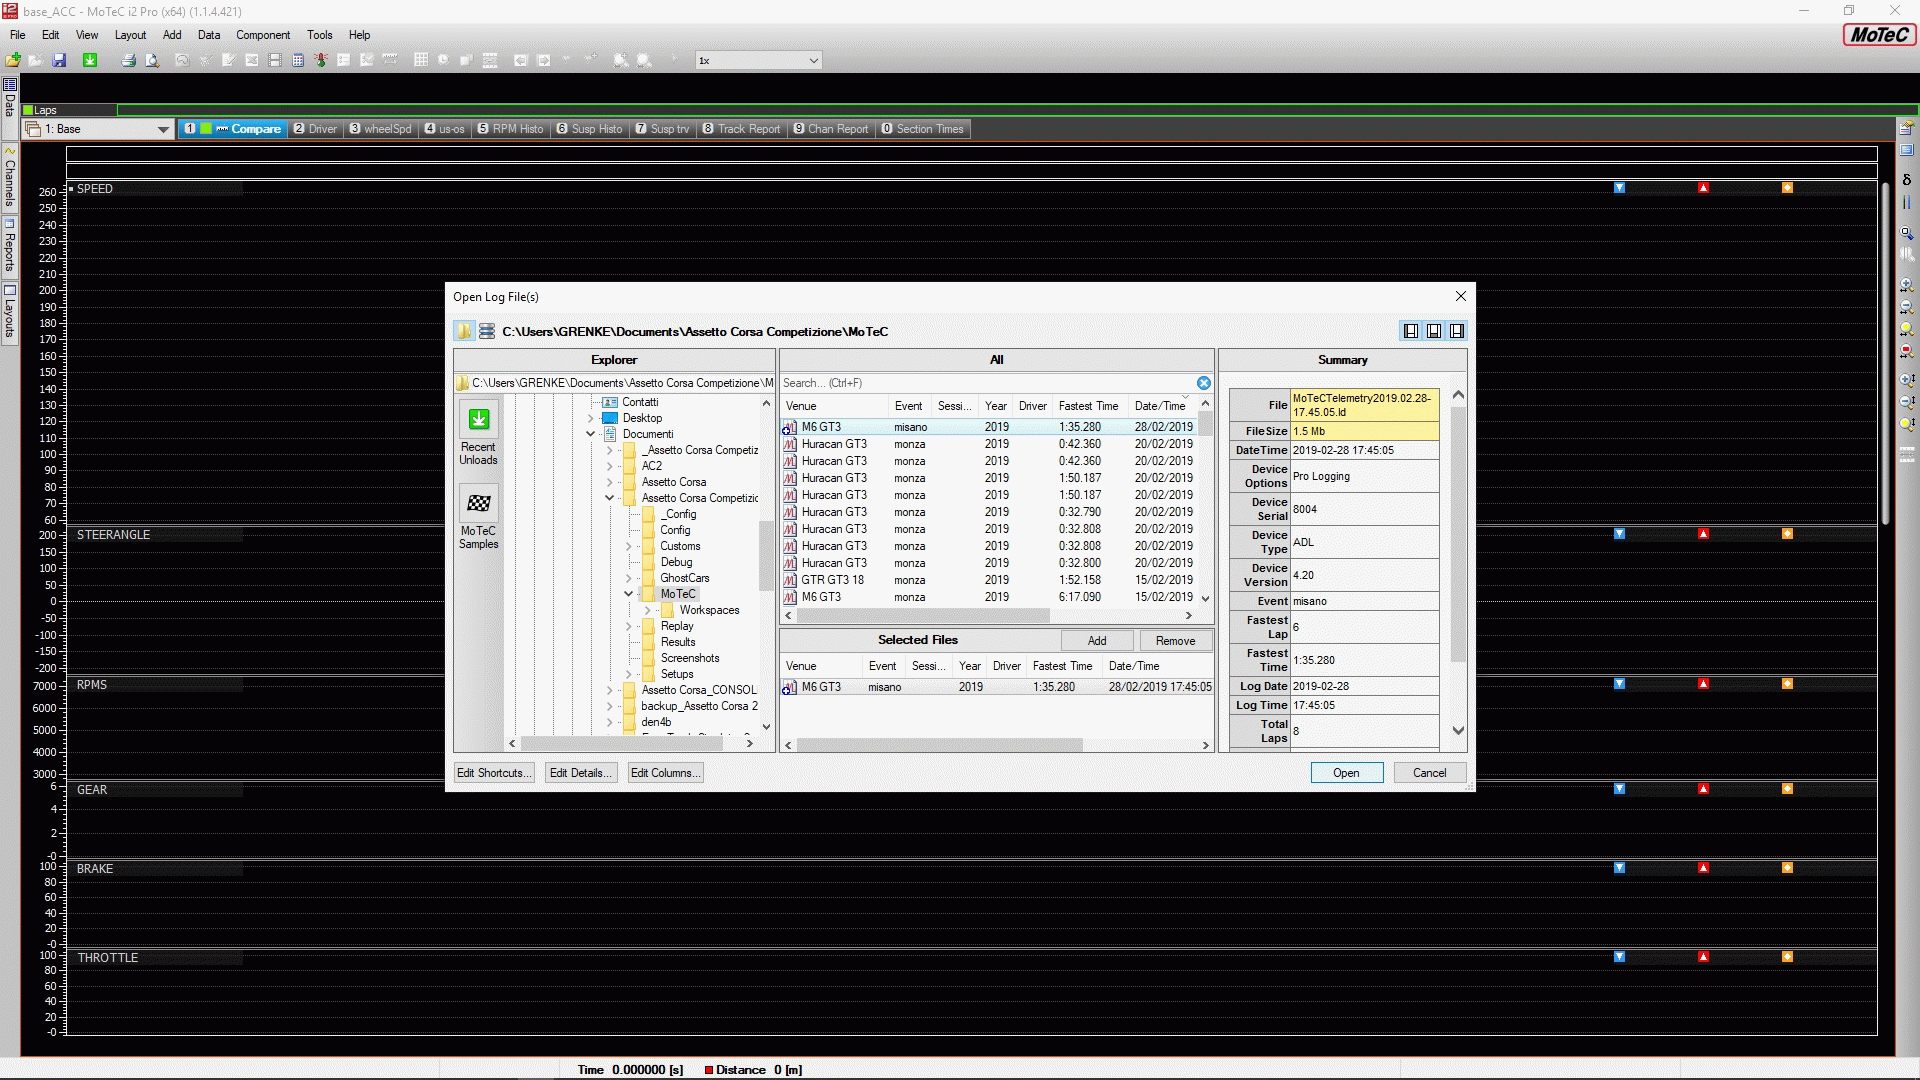
Task: Select the Huracan GT3 row with 0:32.790
Action: click(989, 512)
